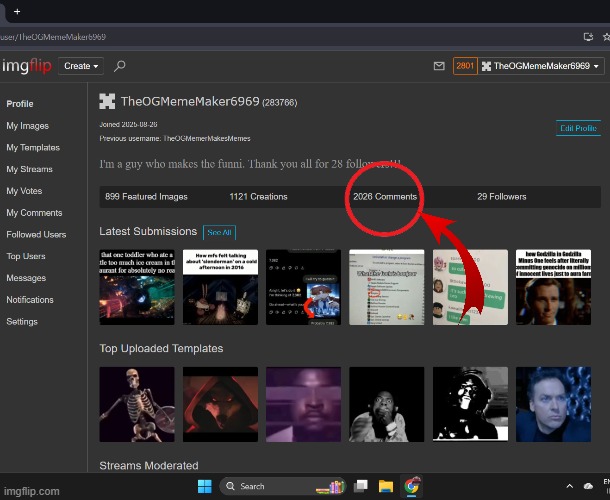Open the green chat bubbles submission thumbnail

[470, 287]
